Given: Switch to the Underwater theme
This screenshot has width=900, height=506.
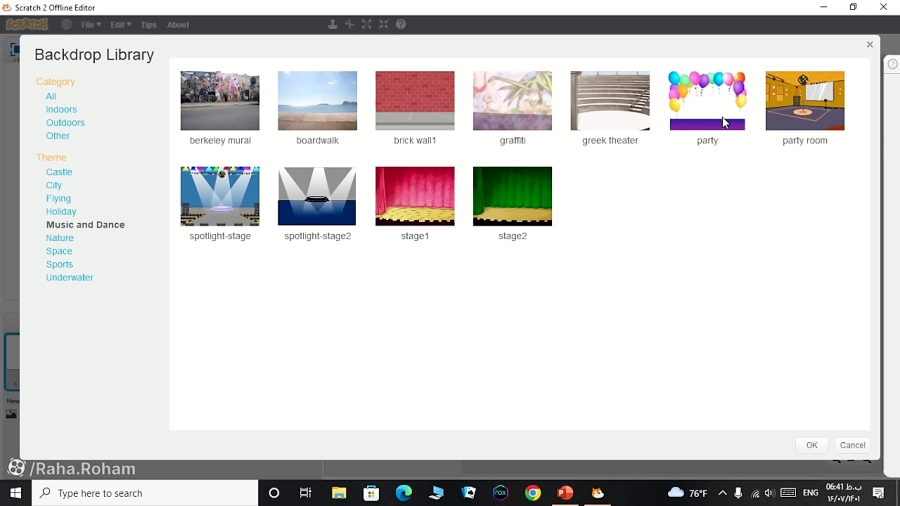Looking at the screenshot, I should coord(69,278).
